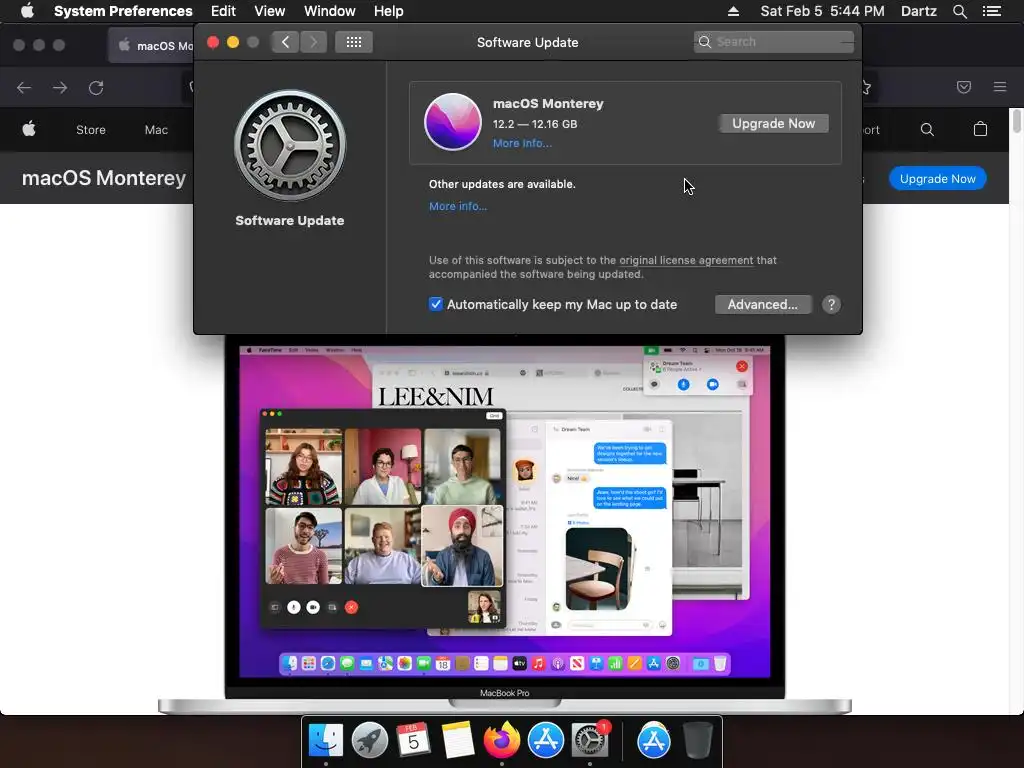This screenshot has width=1024, height=768.
Task: Open the View menu
Action: tap(270, 11)
